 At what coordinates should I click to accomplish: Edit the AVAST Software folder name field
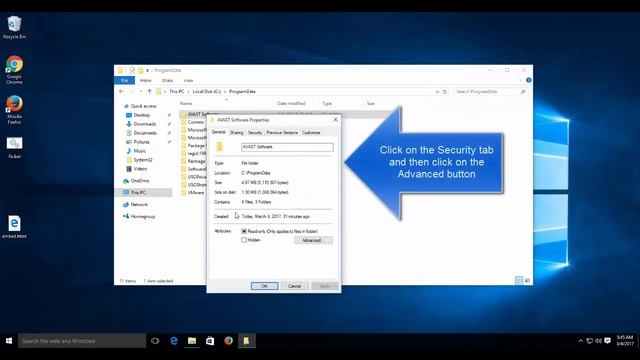click(x=287, y=147)
